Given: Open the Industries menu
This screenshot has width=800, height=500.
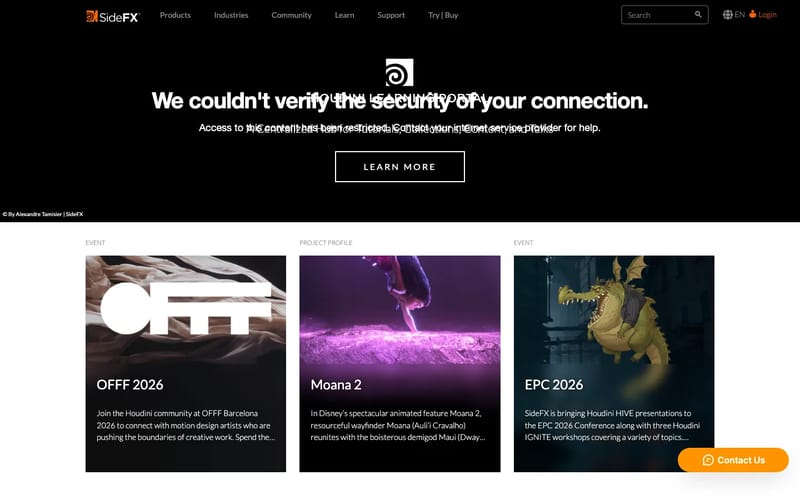Looking at the screenshot, I should 231,15.
